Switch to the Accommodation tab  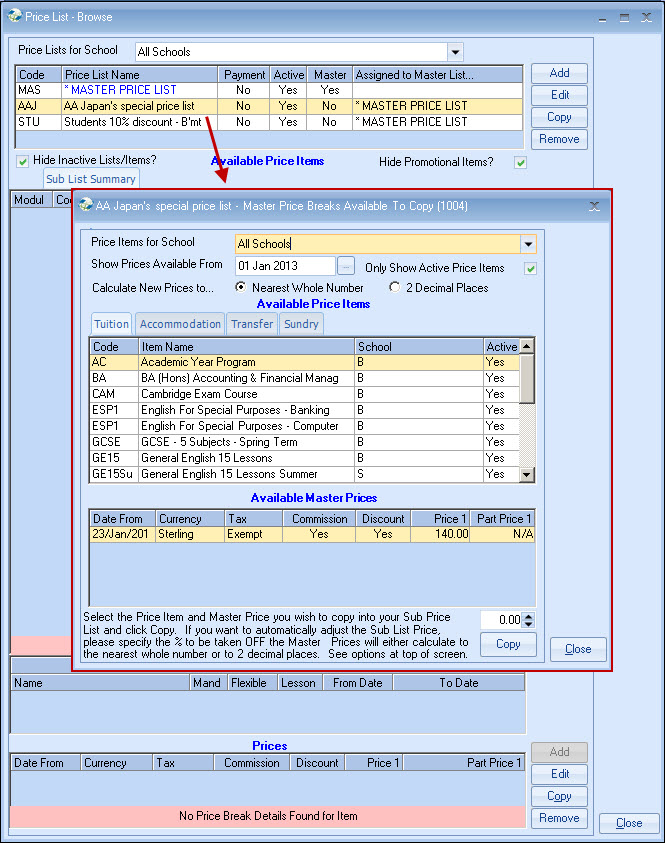tap(180, 324)
